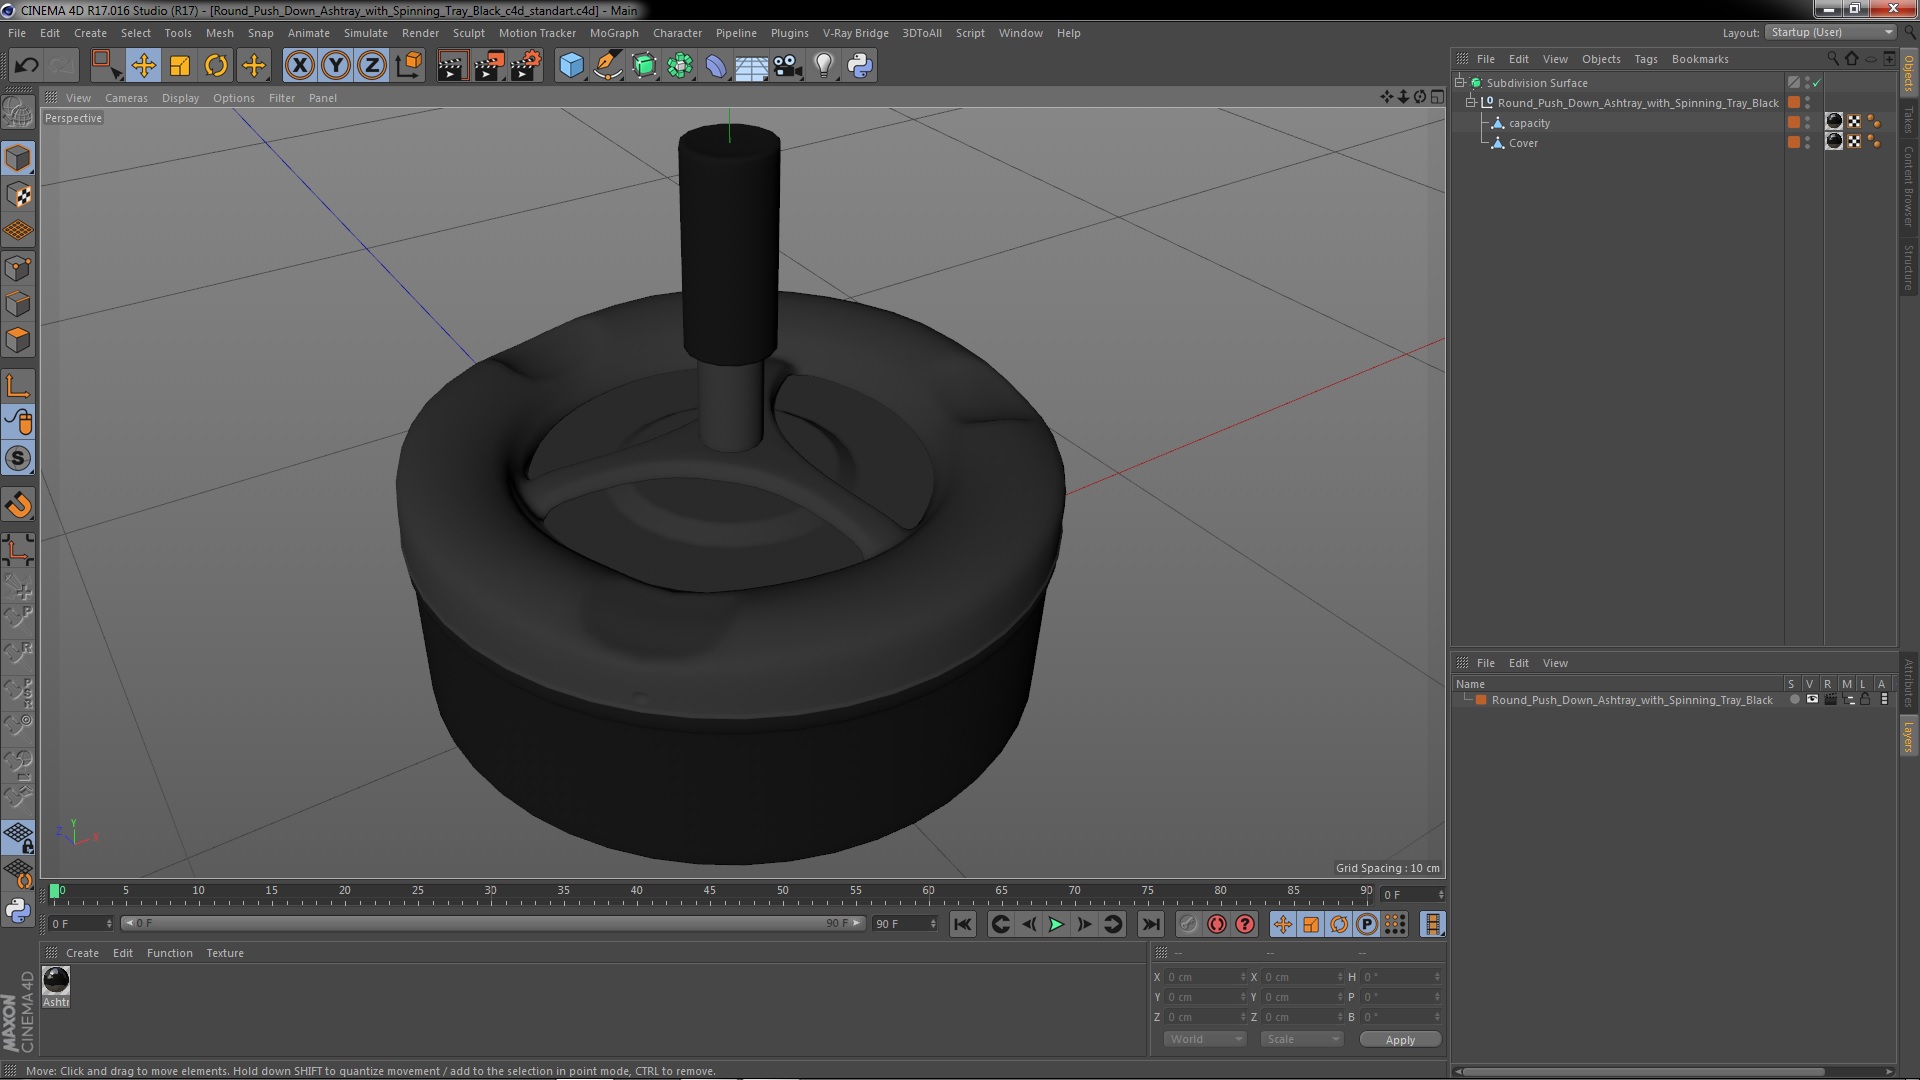Click the Undo arrow icon
This screenshot has height=1080, width=1920.
26,66
